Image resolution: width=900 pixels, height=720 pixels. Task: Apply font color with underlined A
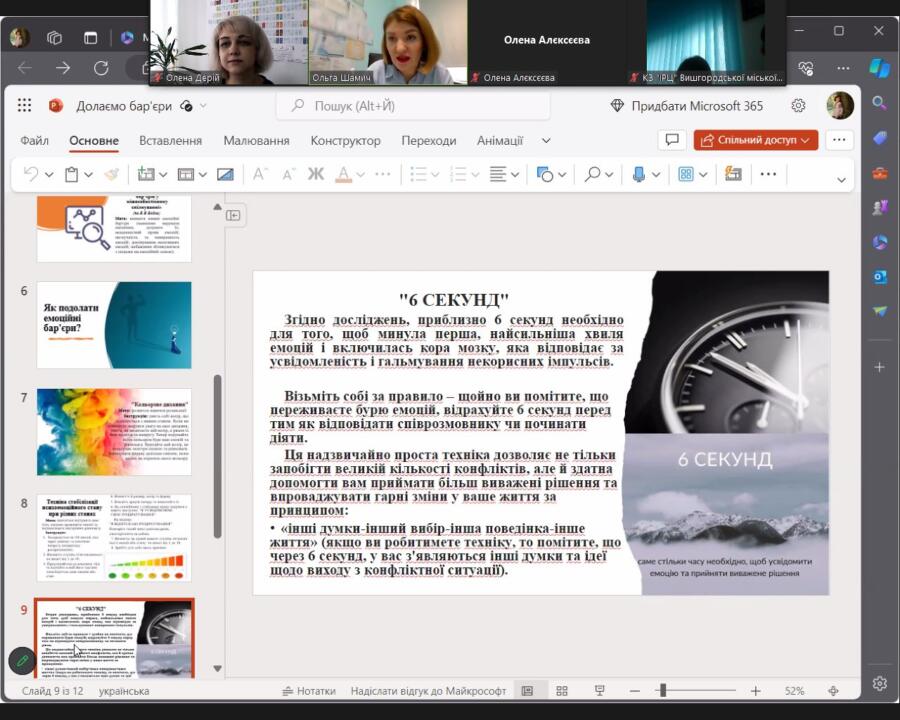click(x=343, y=174)
